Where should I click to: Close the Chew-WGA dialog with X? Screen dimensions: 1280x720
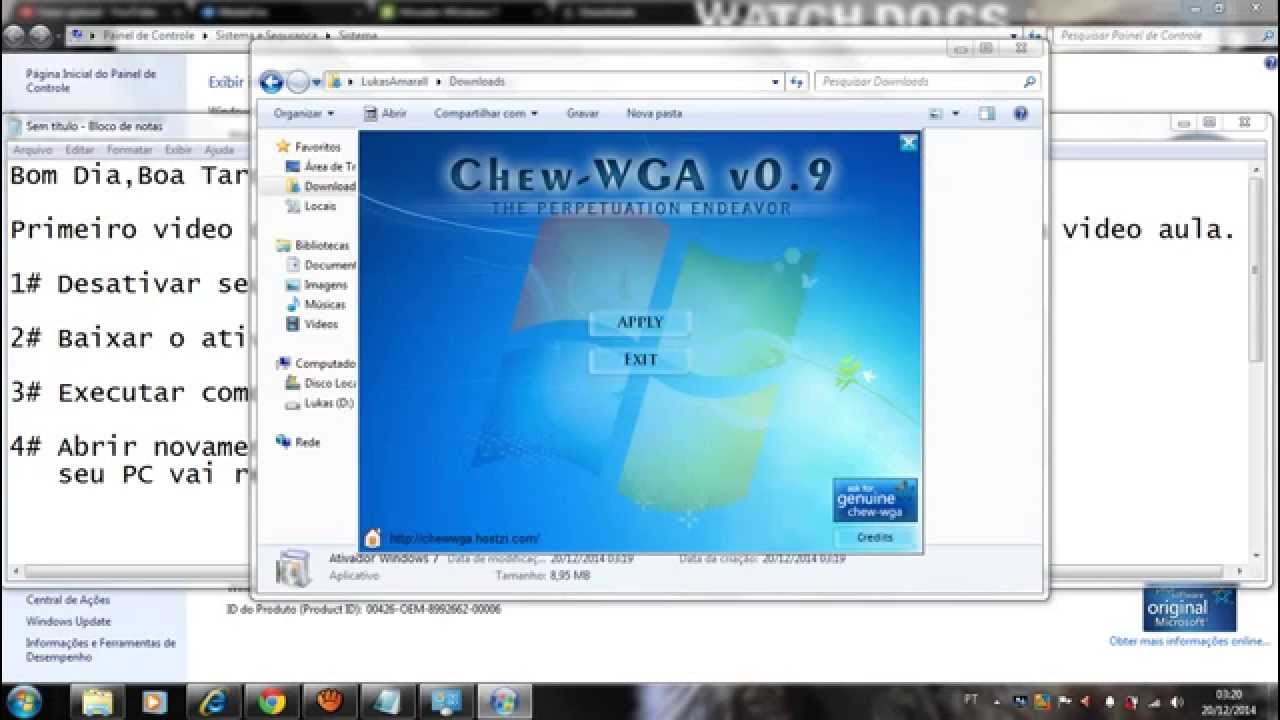tap(908, 143)
